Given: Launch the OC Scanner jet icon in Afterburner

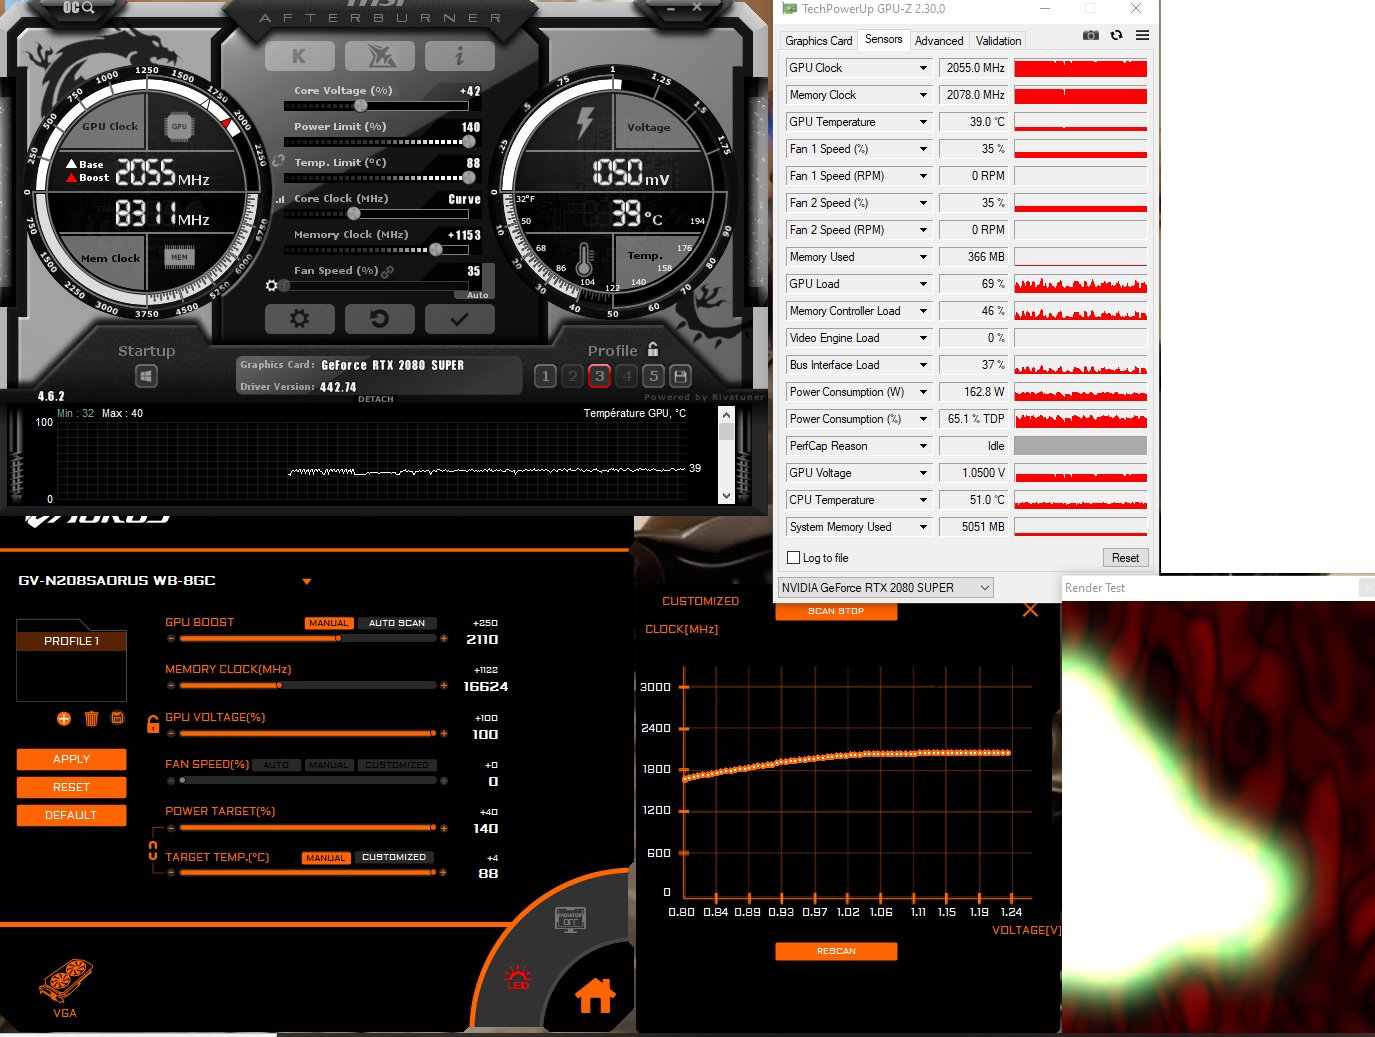Looking at the screenshot, I should tap(379, 56).
